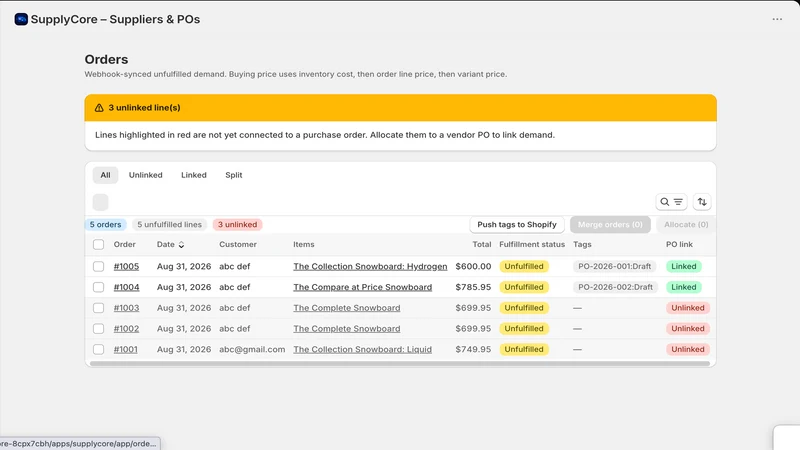
Task: Click the Unfulfilled status of order #1001
Action: pos(524,349)
